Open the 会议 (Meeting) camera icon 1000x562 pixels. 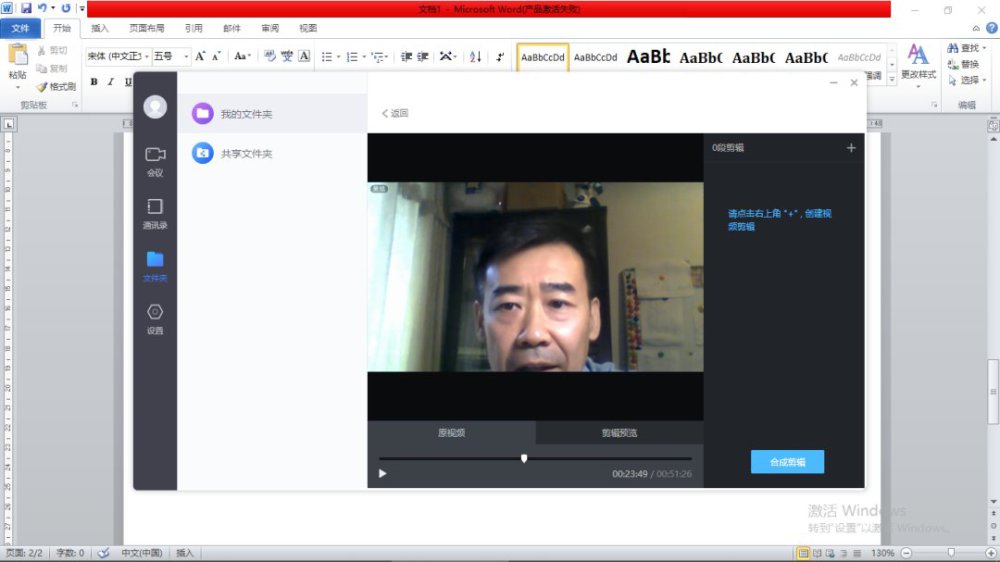tap(155, 155)
